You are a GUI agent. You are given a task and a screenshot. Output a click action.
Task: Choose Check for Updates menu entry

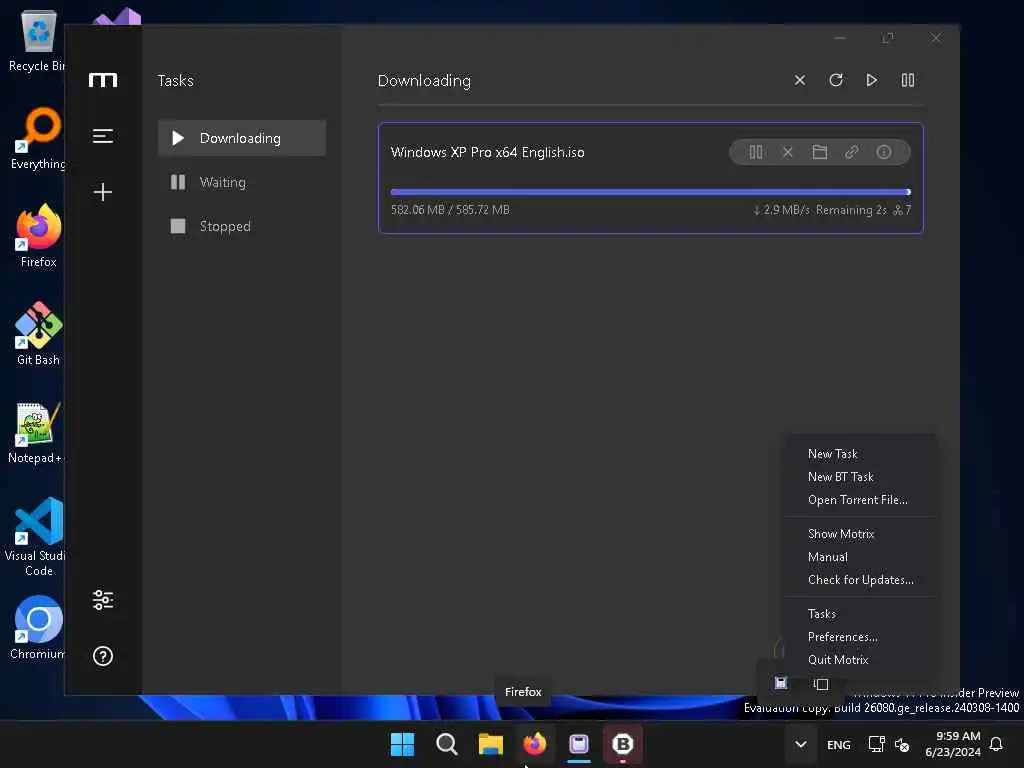pos(860,579)
